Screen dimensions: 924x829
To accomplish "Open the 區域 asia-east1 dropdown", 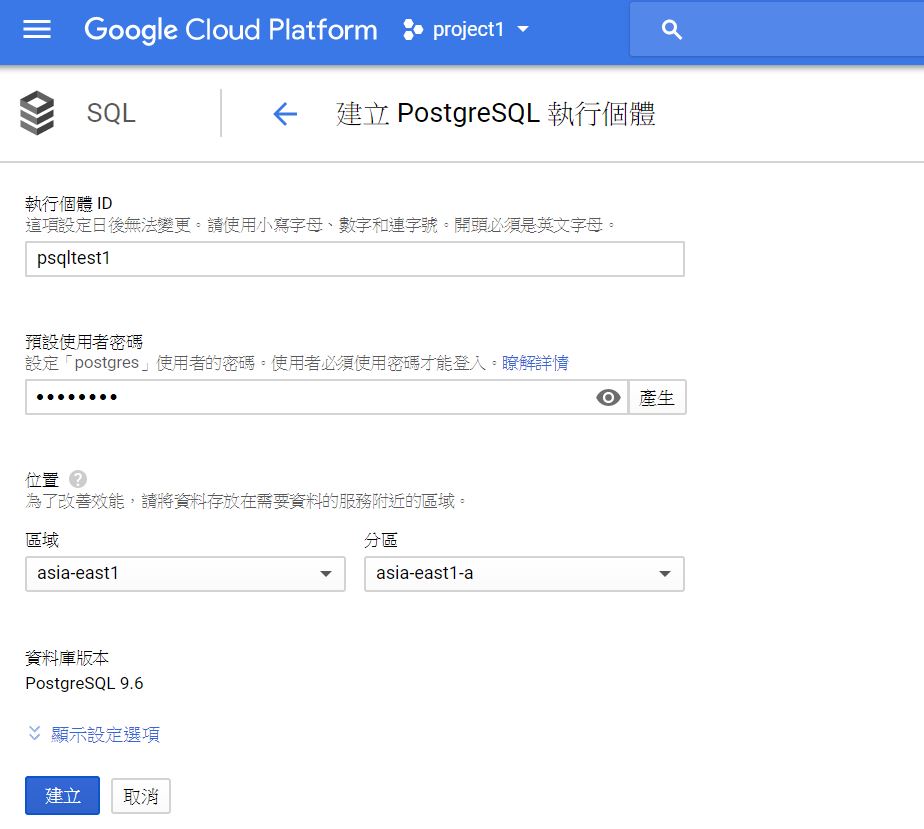I will tap(184, 574).
